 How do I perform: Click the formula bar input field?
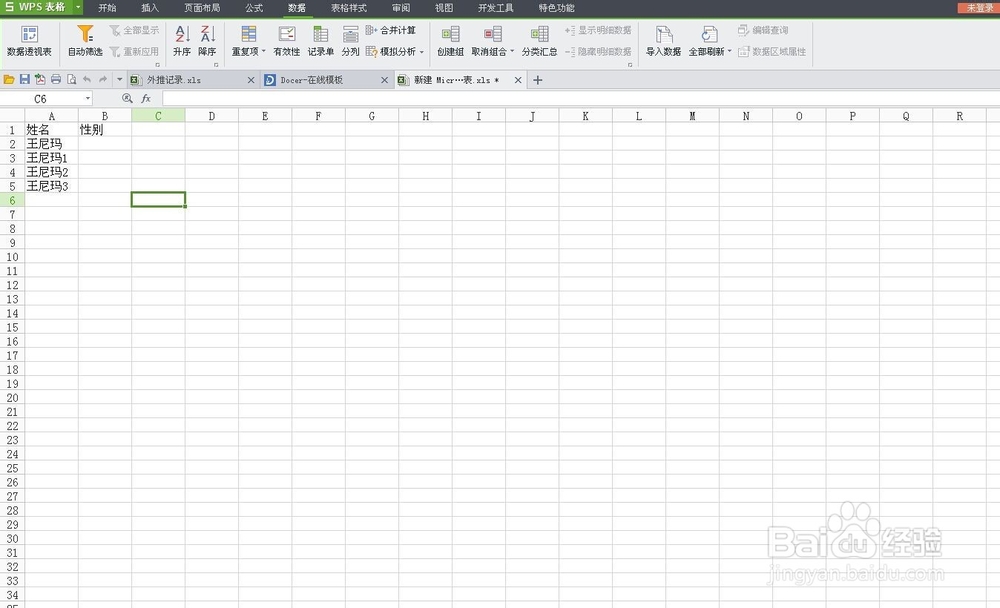[580, 98]
